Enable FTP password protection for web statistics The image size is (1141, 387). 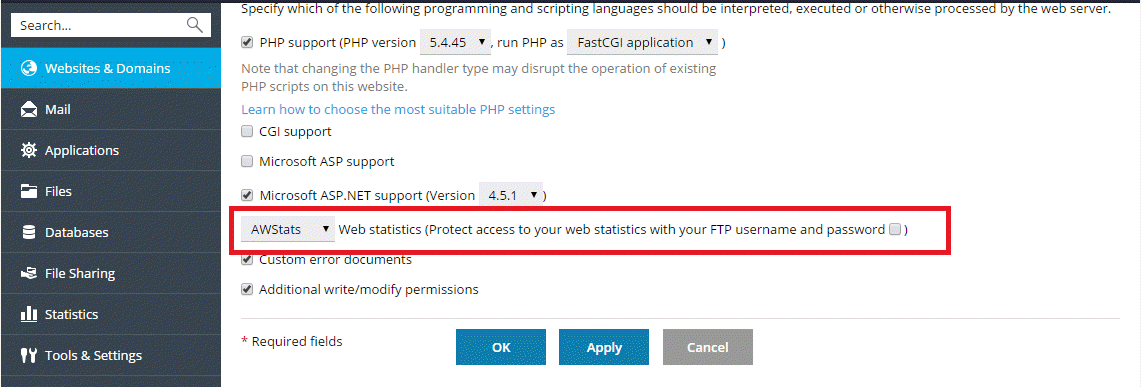click(x=895, y=230)
